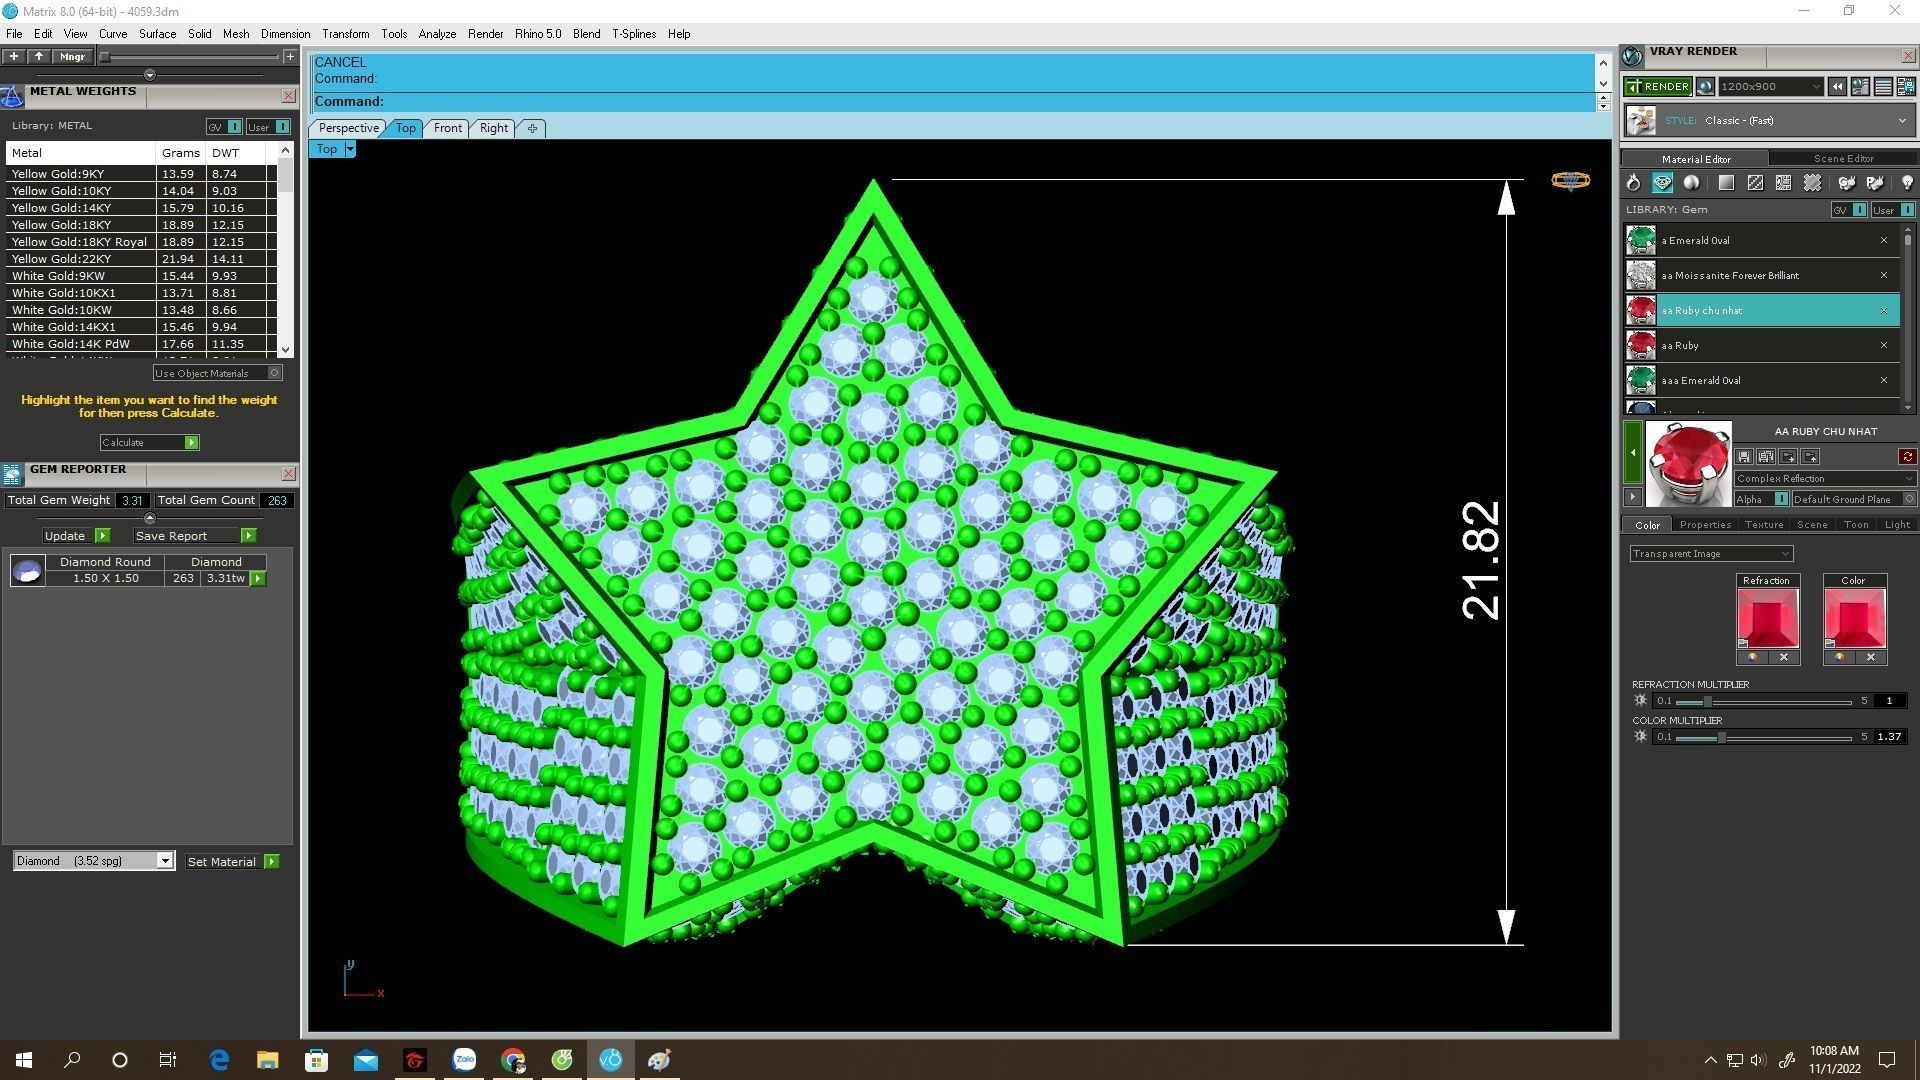Switch to the Perspective viewport tab
The height and width of the screenshot is (1080, 1920).
(x=348, y=128)
